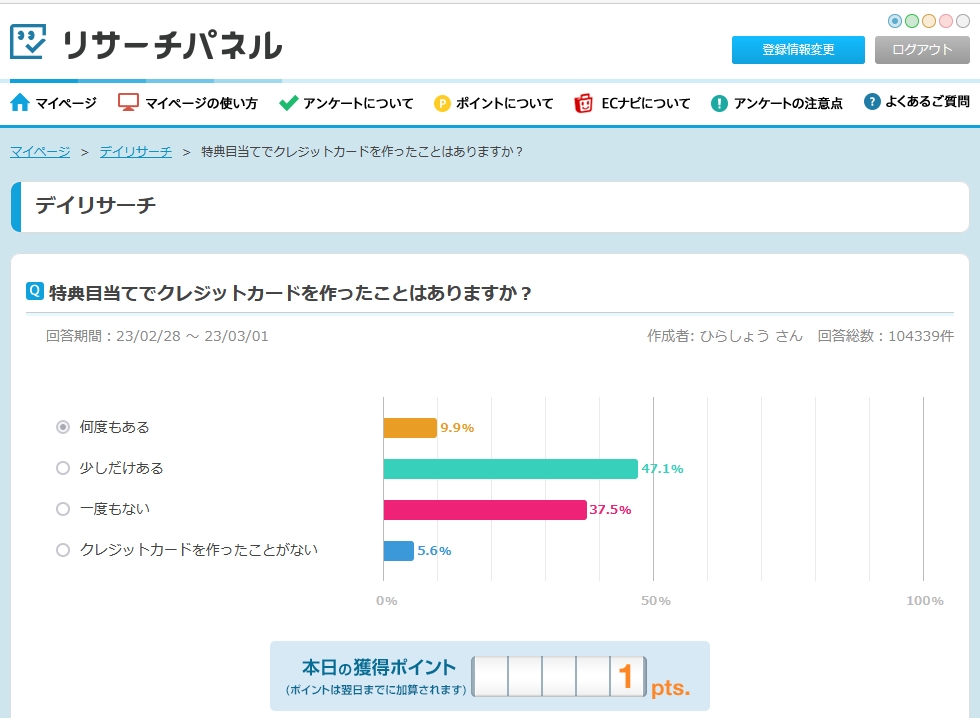
Task: Pick the blue theme color circle
Action: coord(895,21)
